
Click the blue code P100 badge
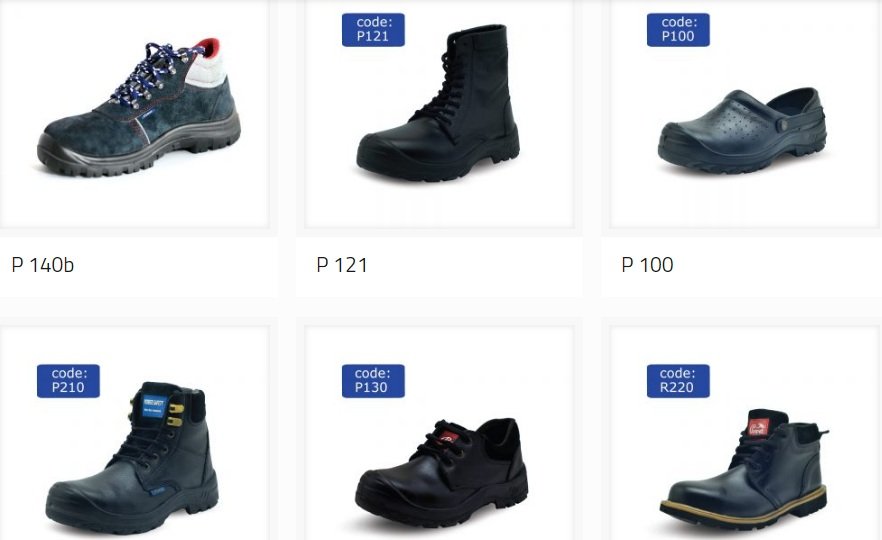tap(678, 30)
